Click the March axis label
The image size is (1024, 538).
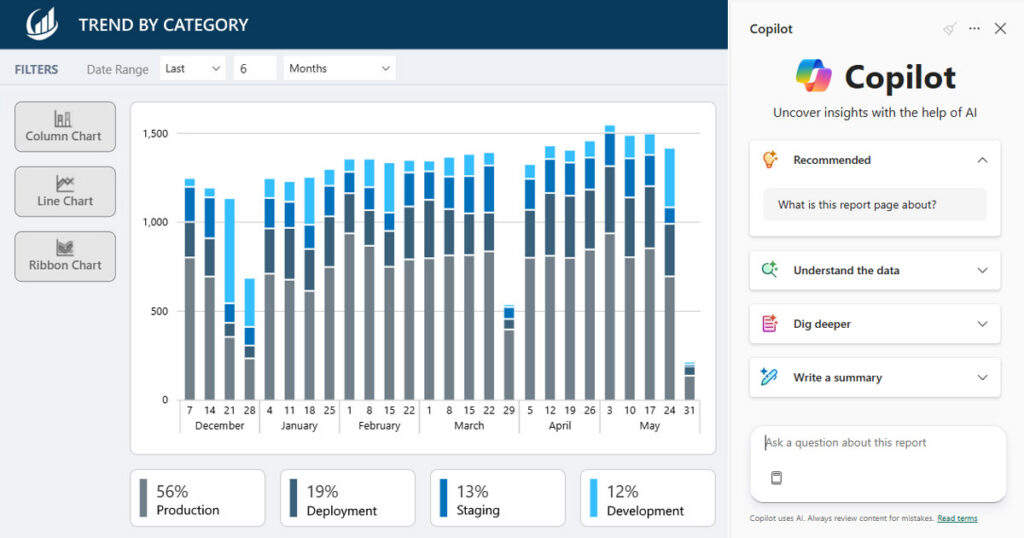(469, 426)
